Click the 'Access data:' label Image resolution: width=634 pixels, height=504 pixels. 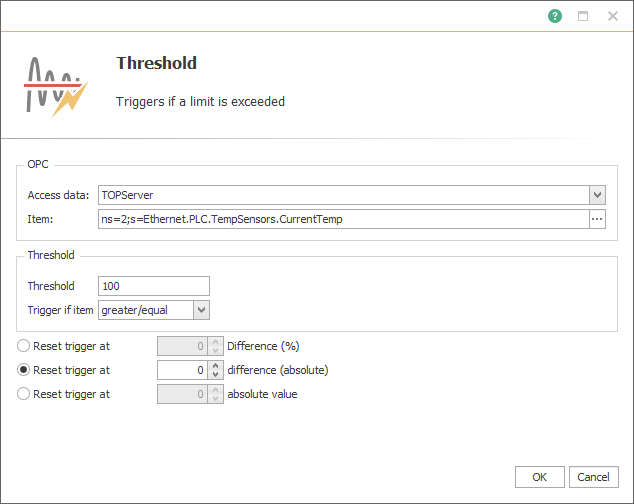(58, 195)
